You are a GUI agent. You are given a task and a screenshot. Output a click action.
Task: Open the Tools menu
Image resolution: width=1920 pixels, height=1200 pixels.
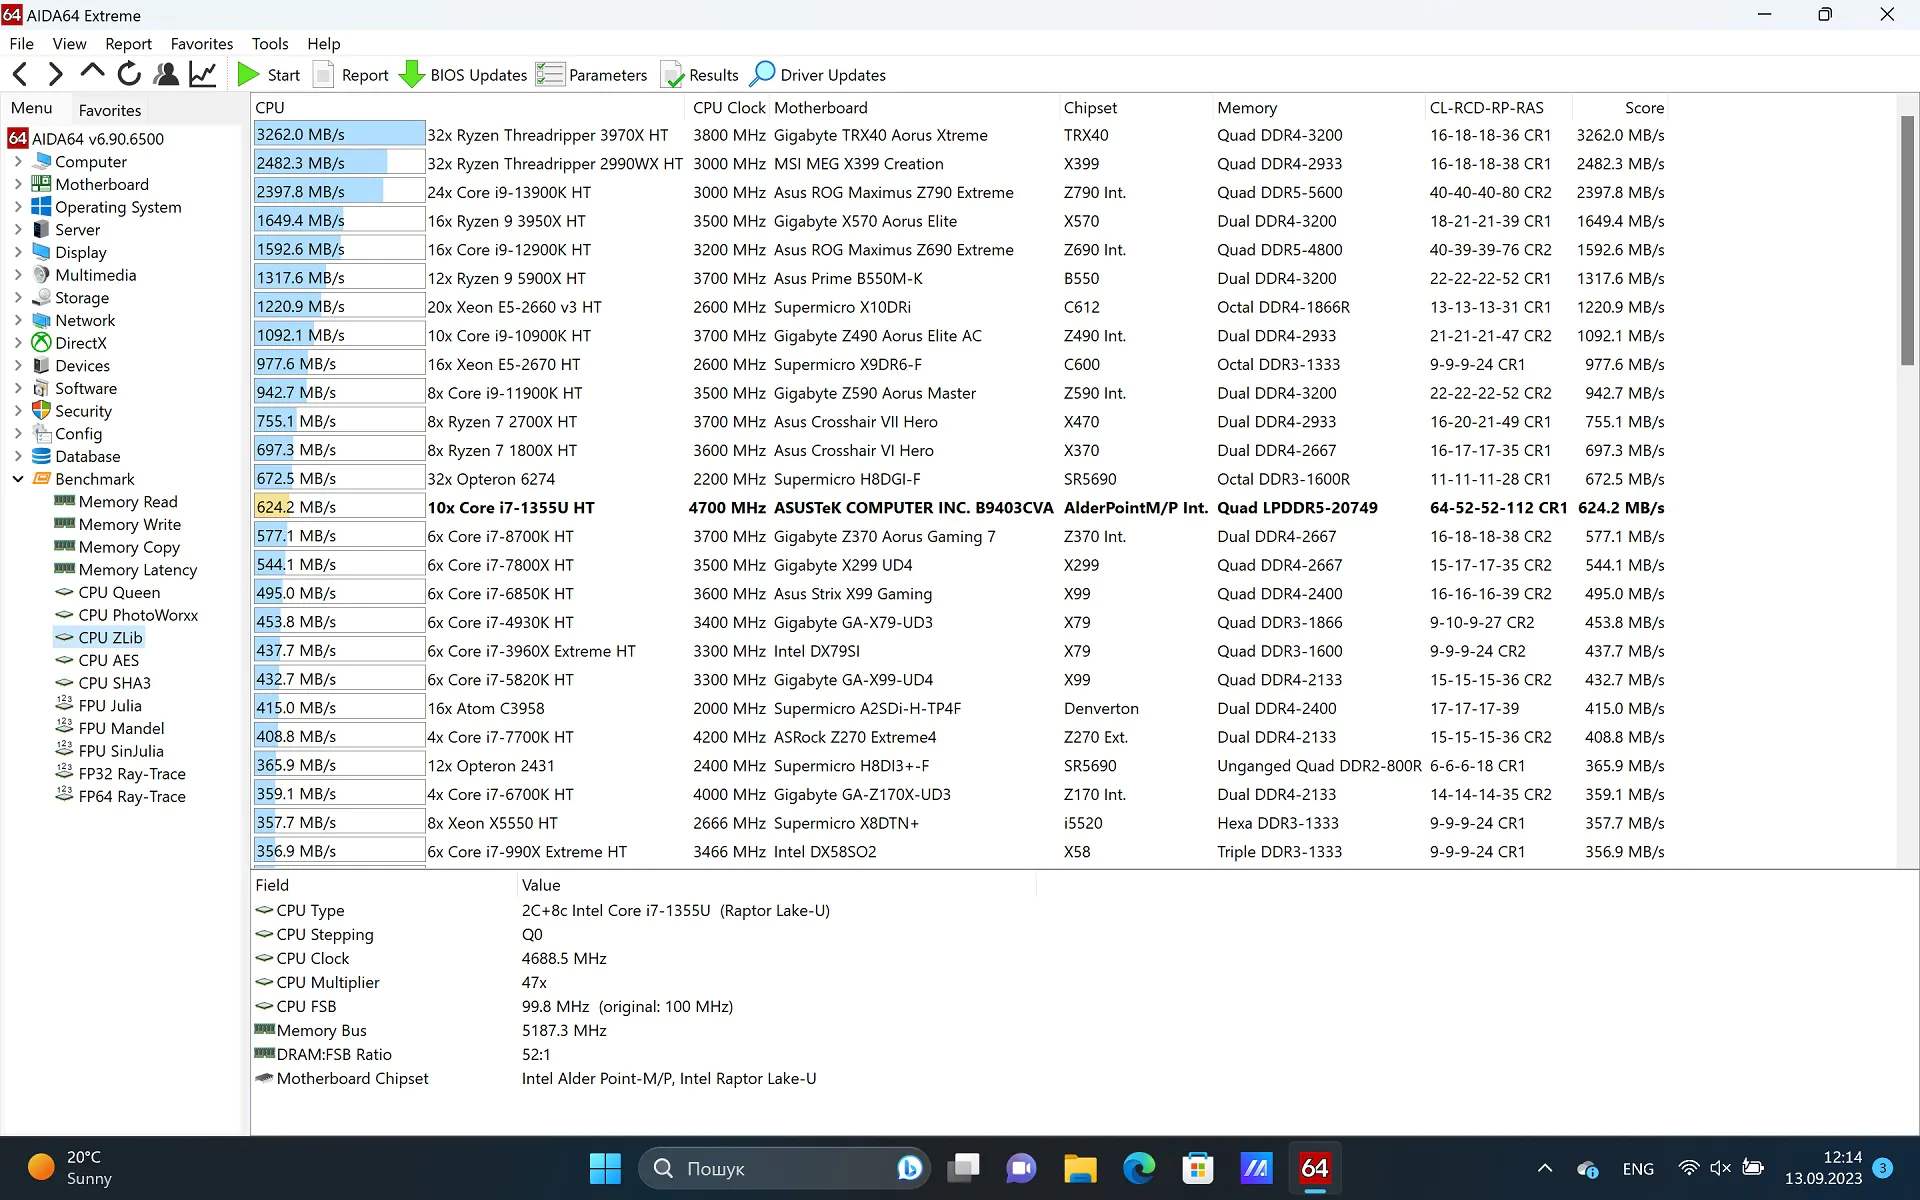(x=270, y=44)
